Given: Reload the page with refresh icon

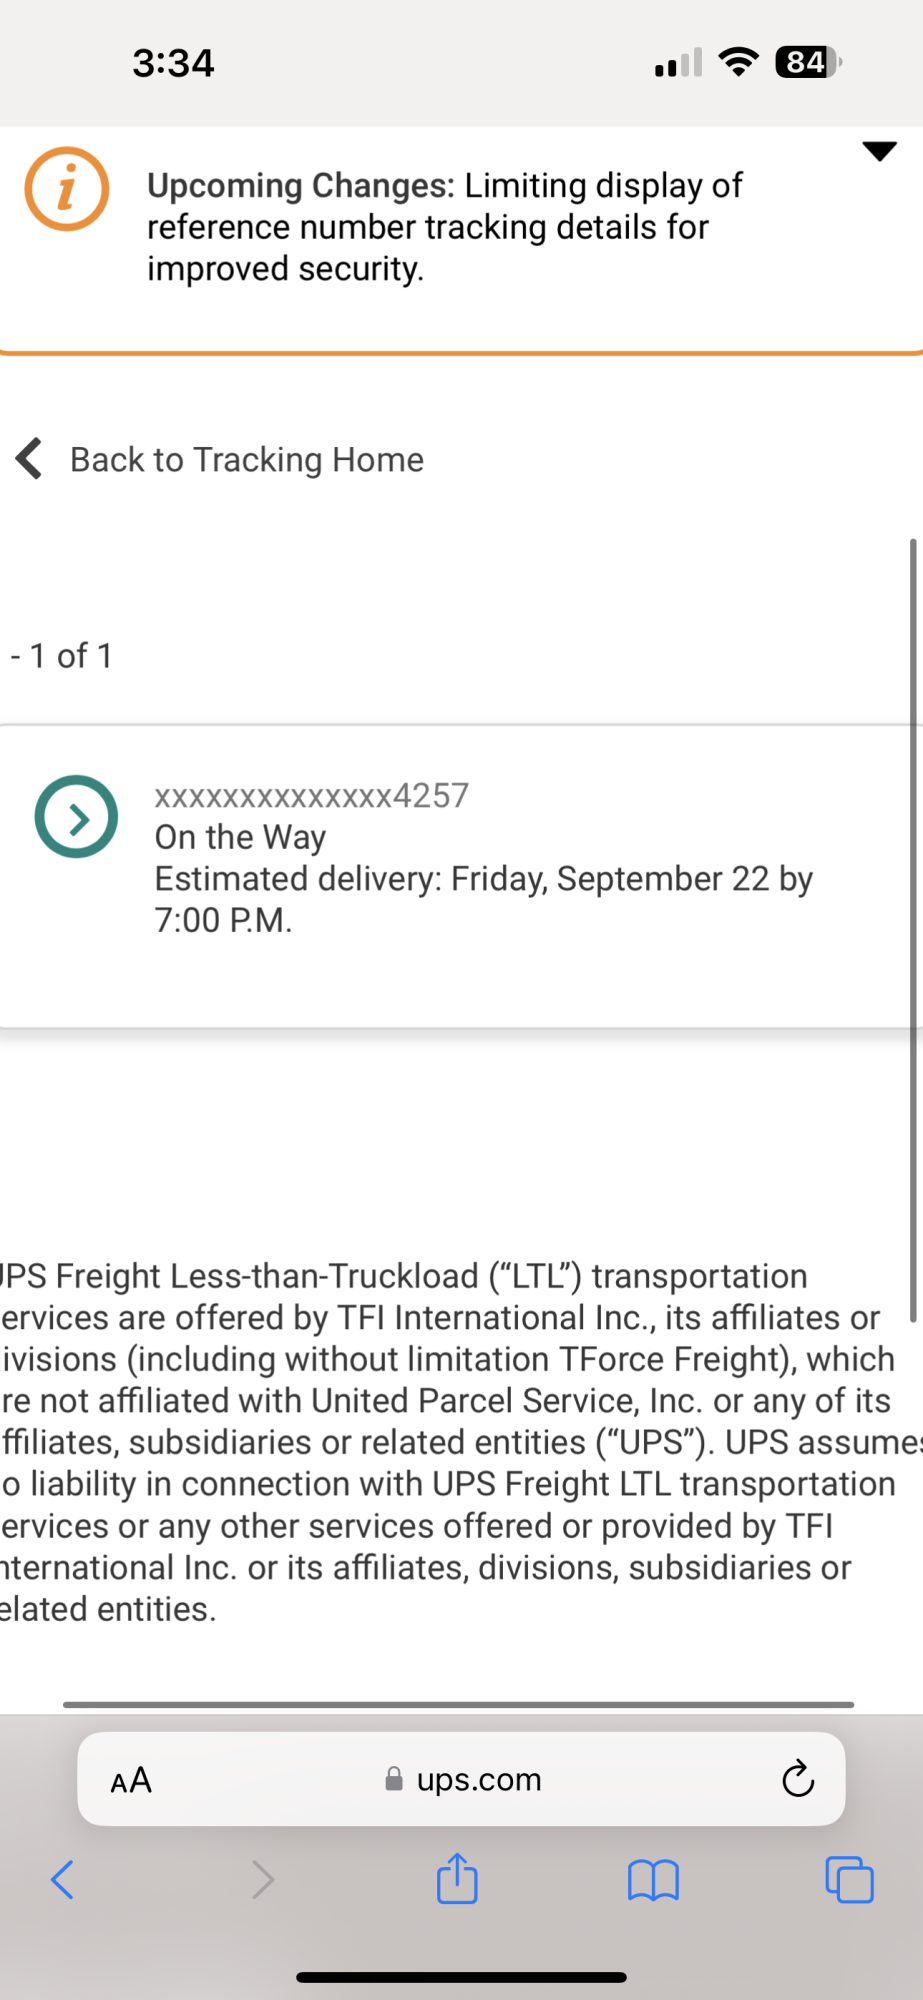Looking at the screenshot, I should 797,1779.
